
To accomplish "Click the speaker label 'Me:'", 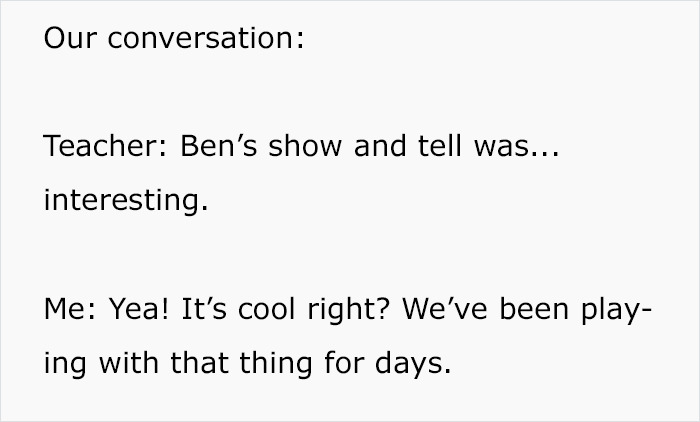I will pyautogui.click(x=70, y=309).
